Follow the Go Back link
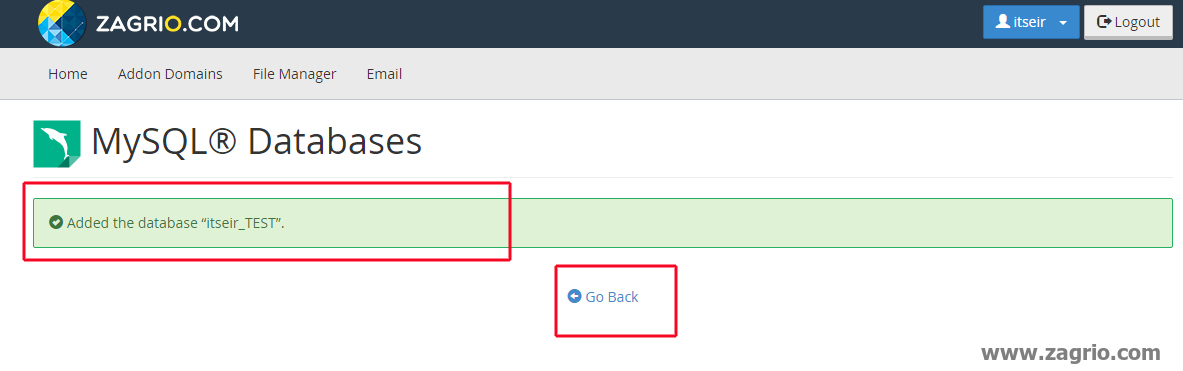The image size is (1183, 371). 604,296
